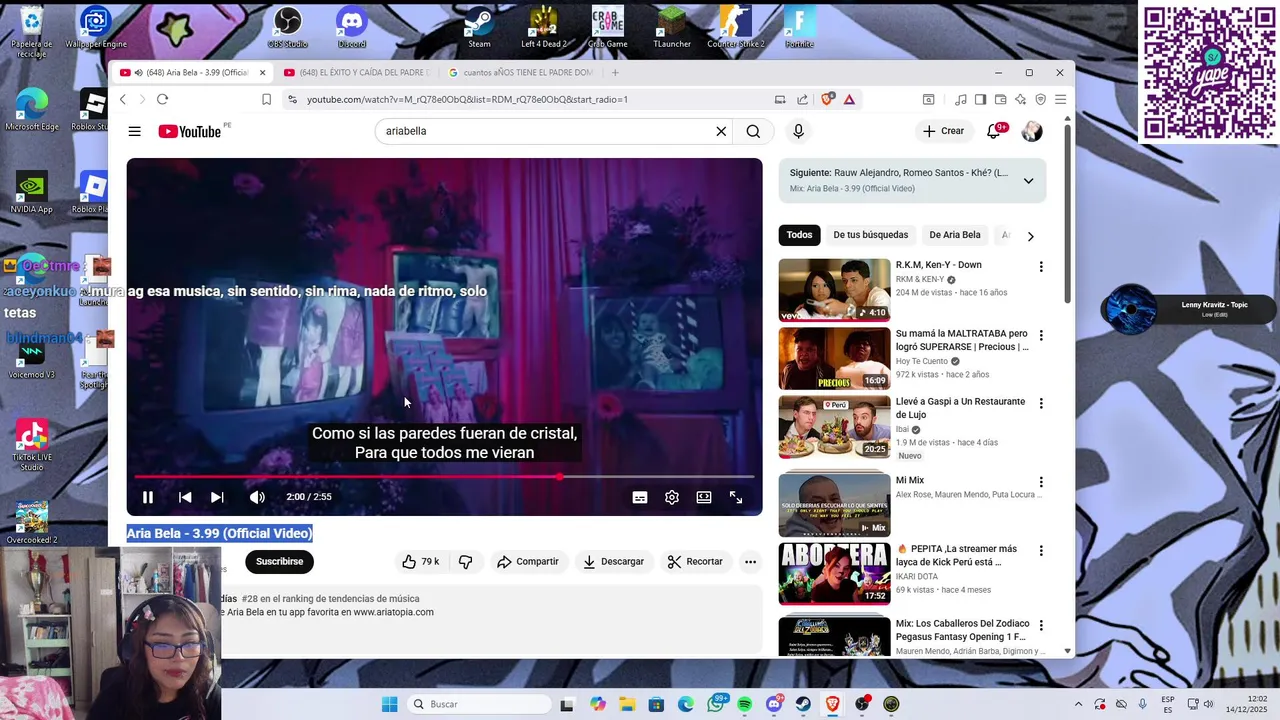Open options for 'Caballeros del Zodiaco' mix

(x=1041, y=625)
